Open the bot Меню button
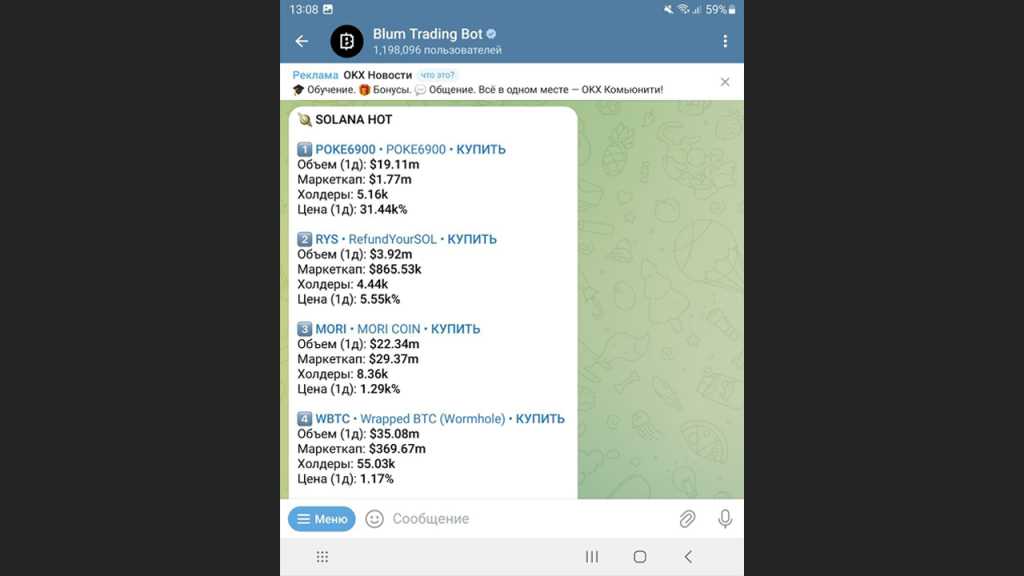 322,519
